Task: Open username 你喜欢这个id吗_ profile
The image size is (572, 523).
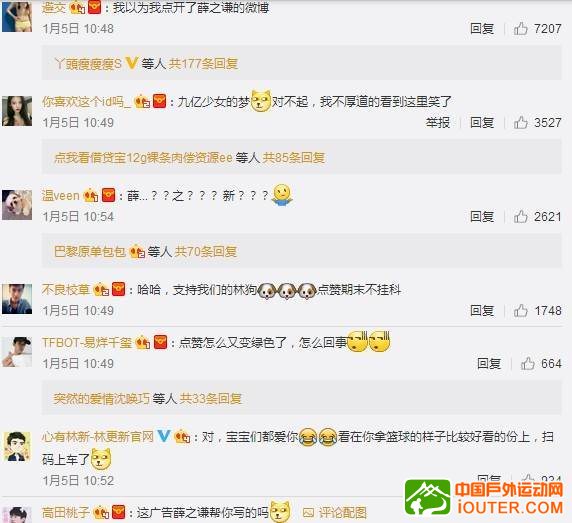Action: (86, 101)
